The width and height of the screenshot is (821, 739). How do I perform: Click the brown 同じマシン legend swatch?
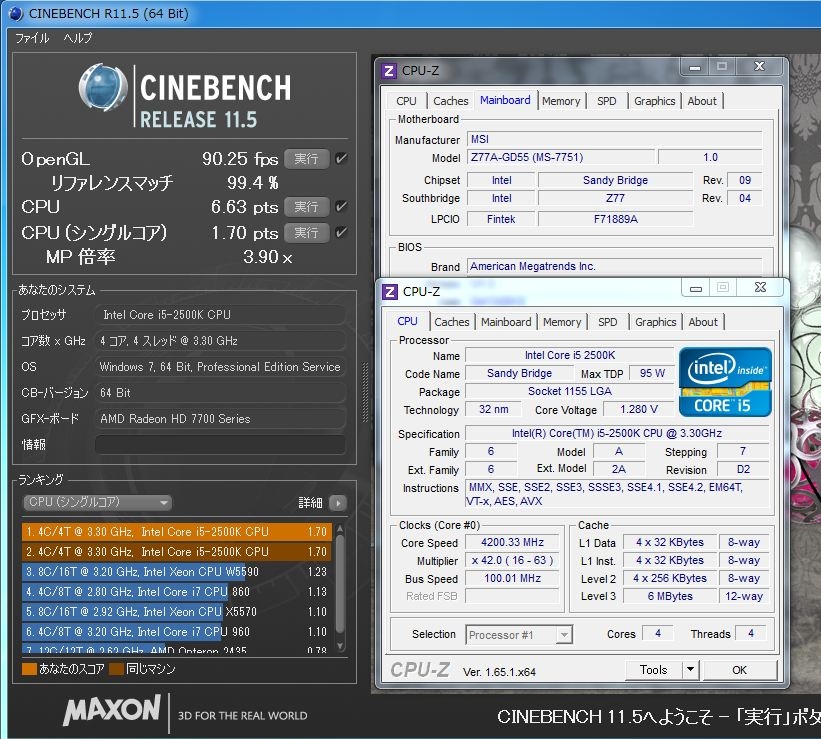pos(116,669)
